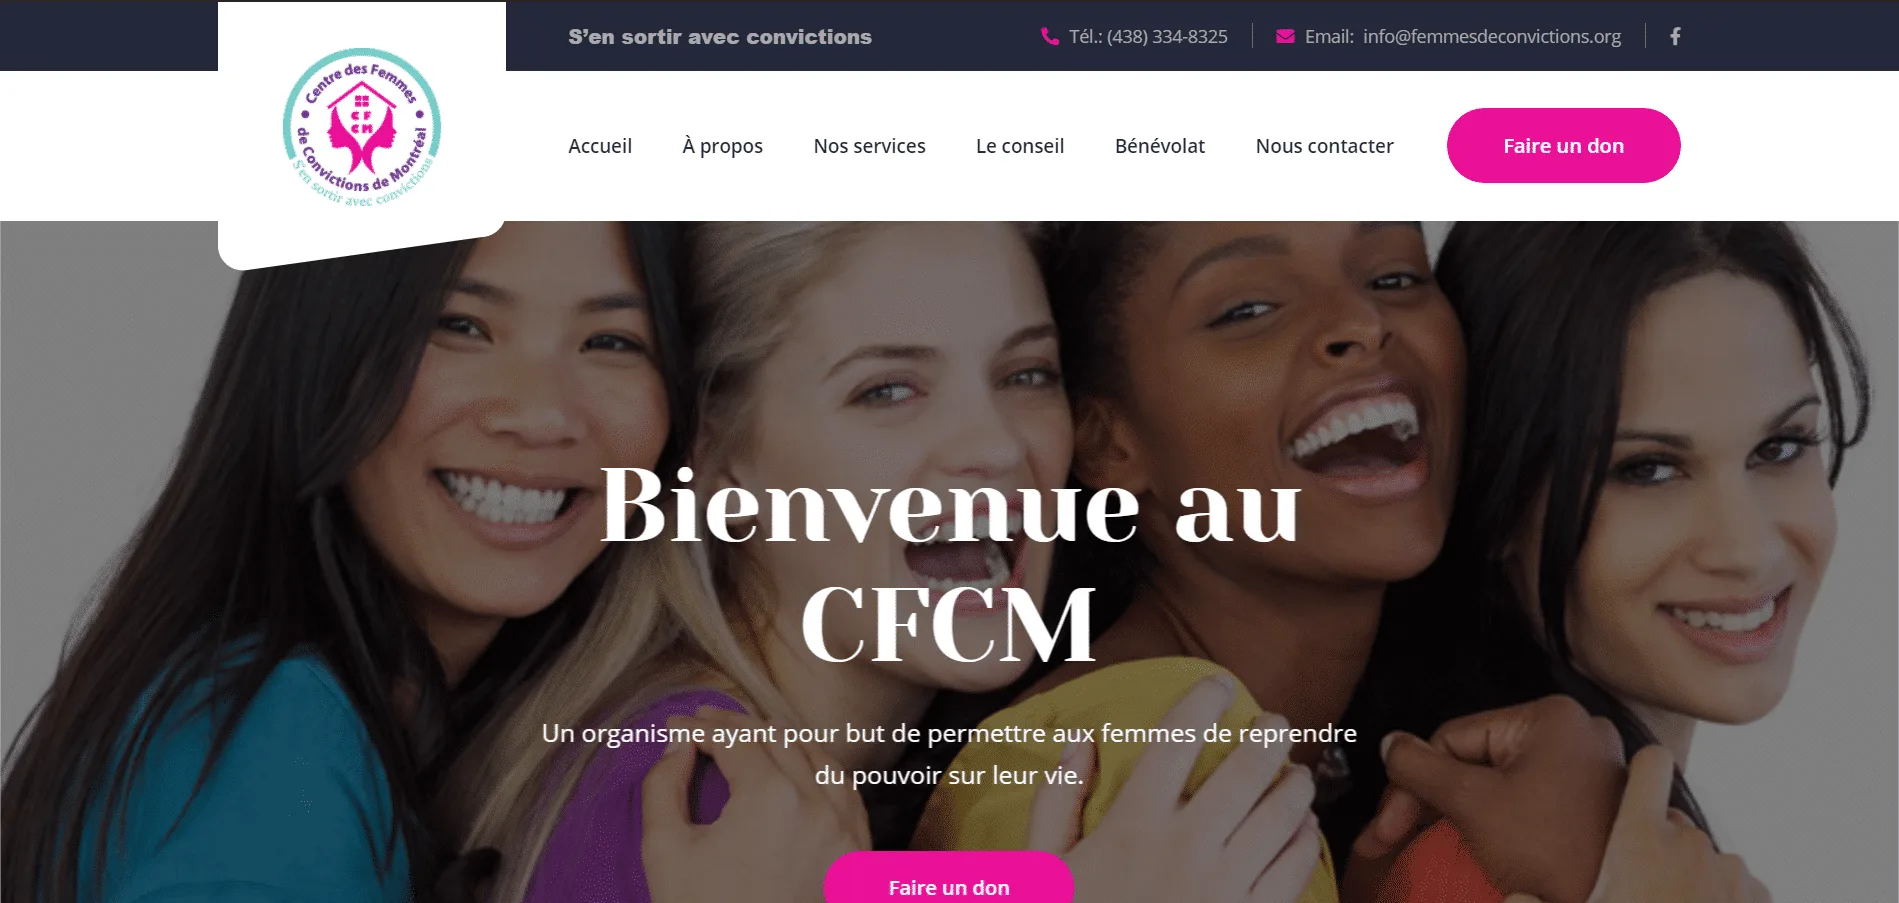1899x903 pixels.
Task: Click the info@femmesdeconvictions.org email address
Action: [1492, 36]
